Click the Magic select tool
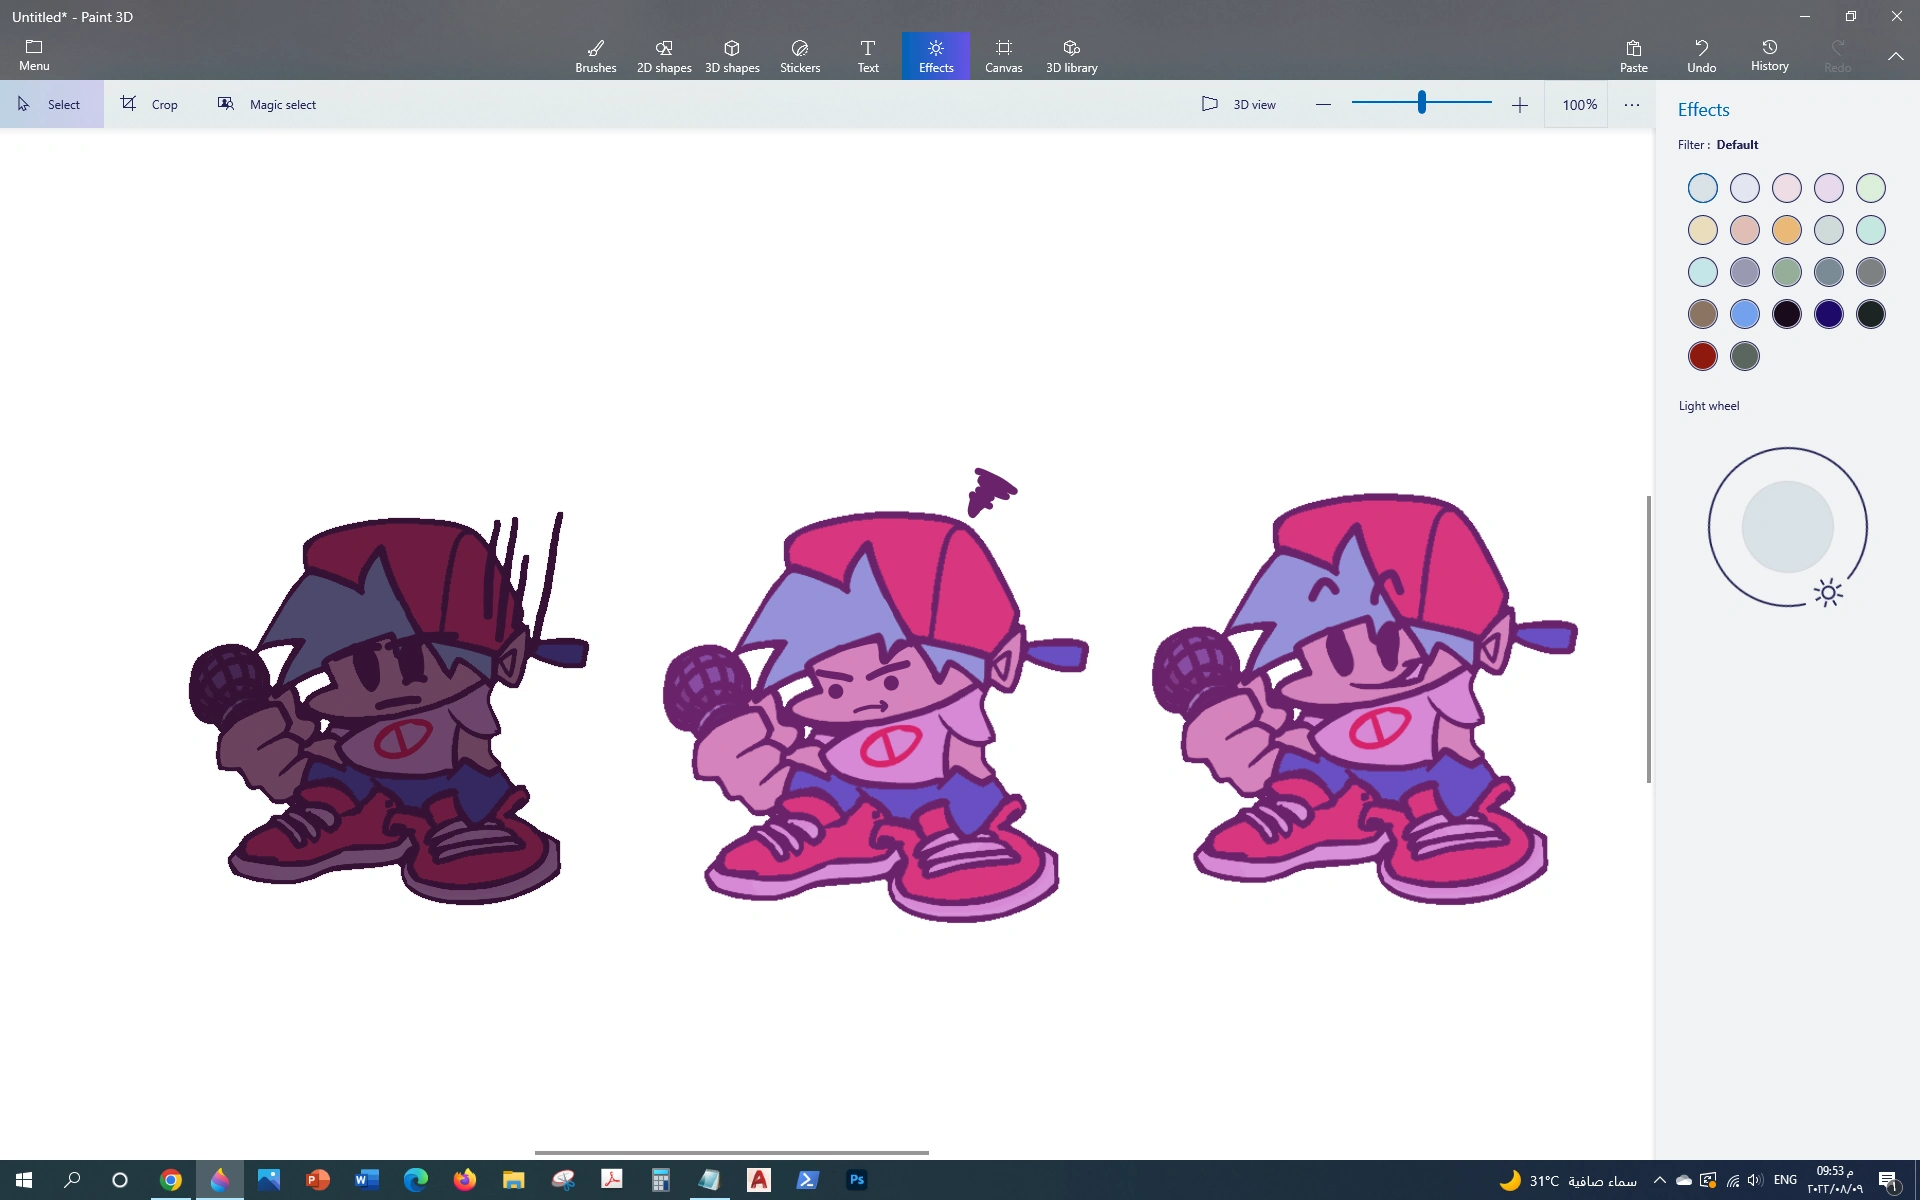The width and height of the screenshot is (1920, 1200). pyautogui.click(x=267, y=104)
